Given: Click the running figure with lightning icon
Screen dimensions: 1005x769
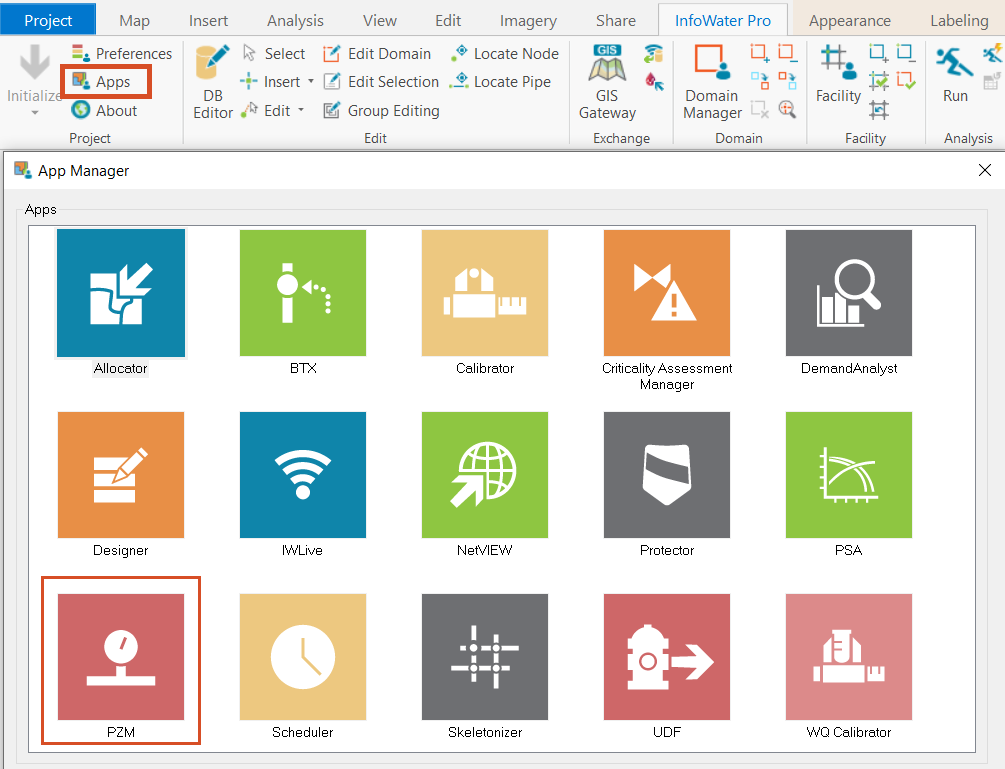Looking at the screenshot, I should (993, 53).
